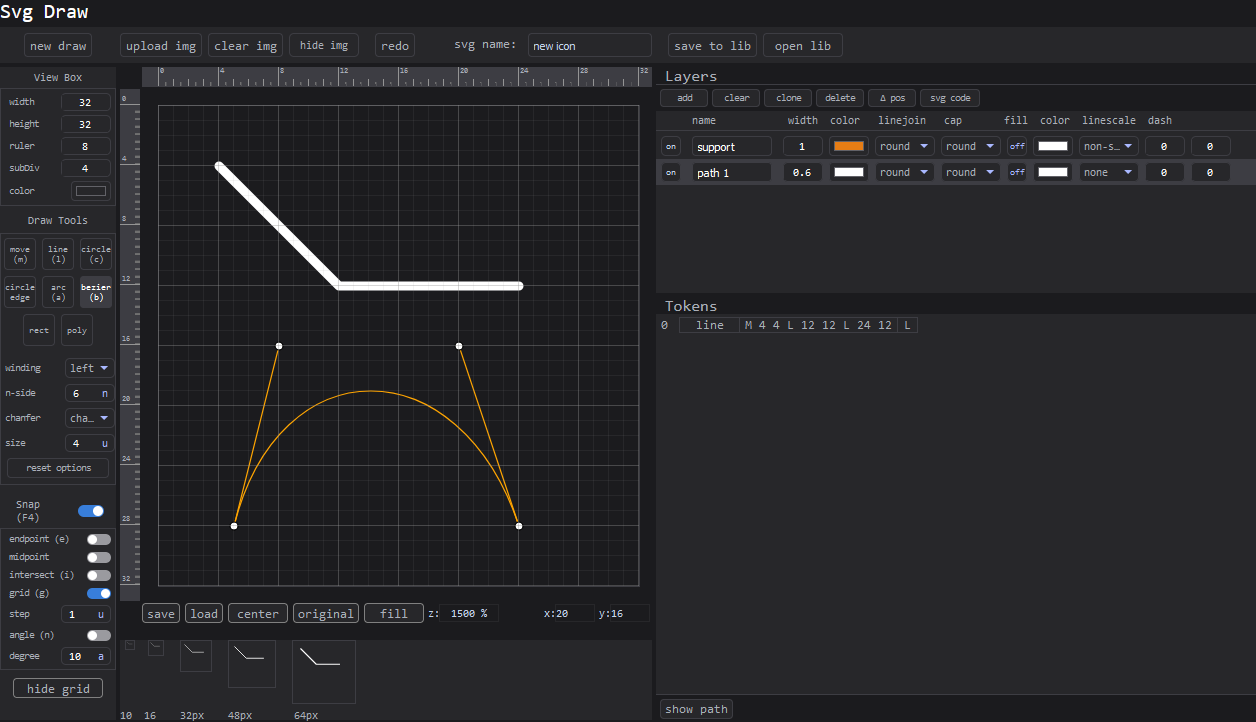Click the View Box width field
Viewport: 1256px width, 722px height.
coord(86,102)
